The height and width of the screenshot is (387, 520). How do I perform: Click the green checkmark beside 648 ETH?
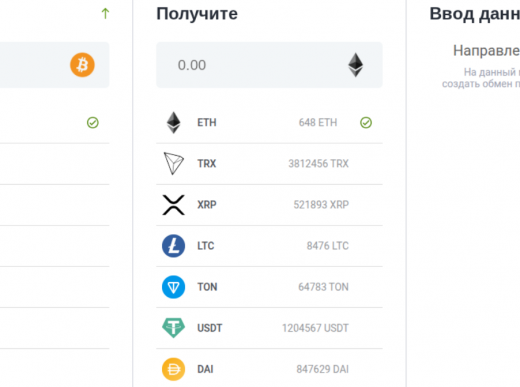tap(366, 123)
